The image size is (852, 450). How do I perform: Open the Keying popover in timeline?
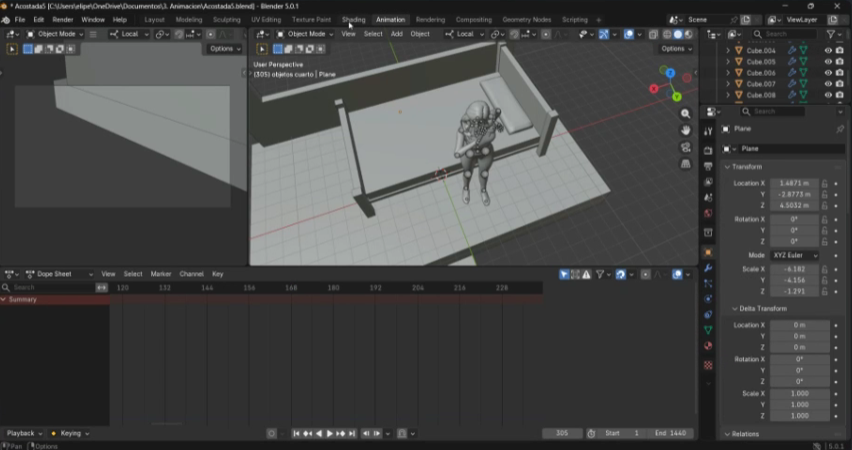[x=71, y=433]
